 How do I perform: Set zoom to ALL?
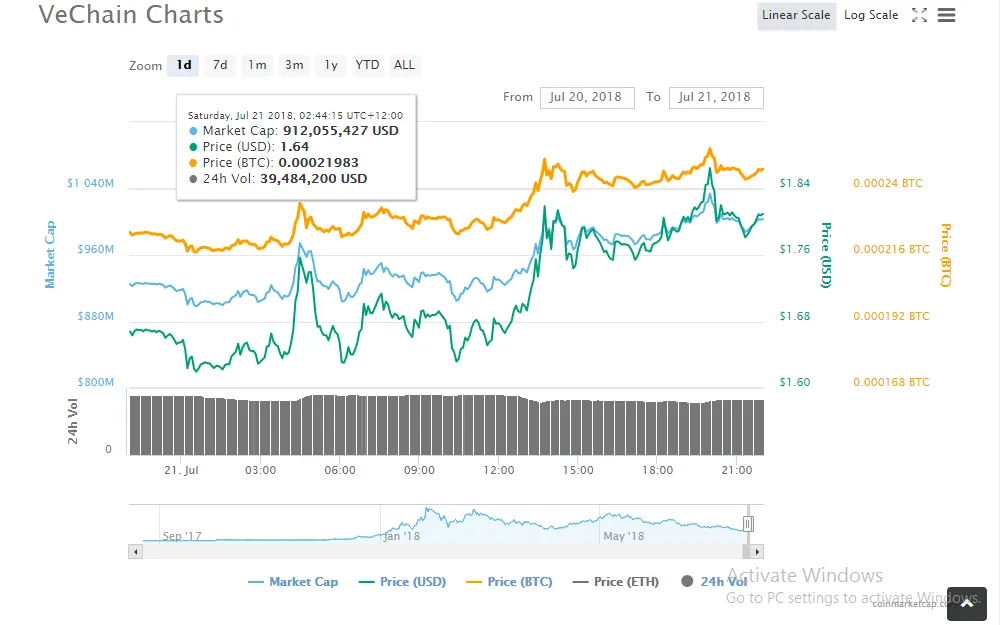click(x=404, y=65)
